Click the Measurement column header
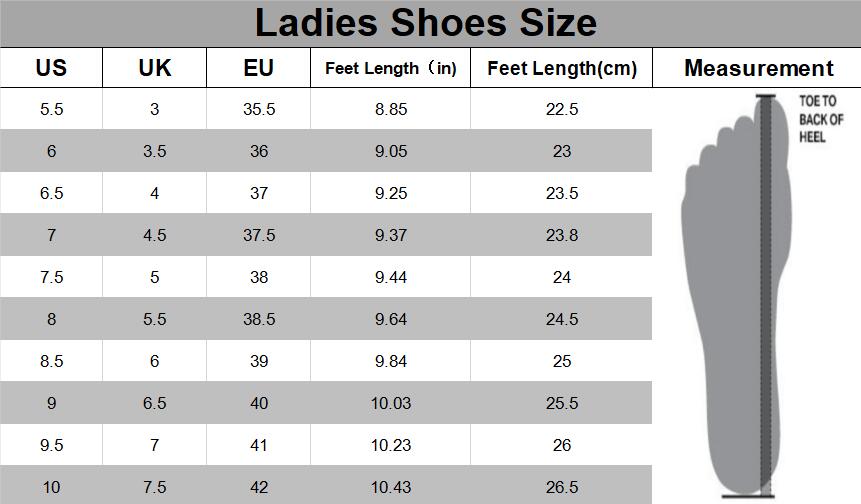This screenshot has height=504, width=861. (x=758, y=68)
